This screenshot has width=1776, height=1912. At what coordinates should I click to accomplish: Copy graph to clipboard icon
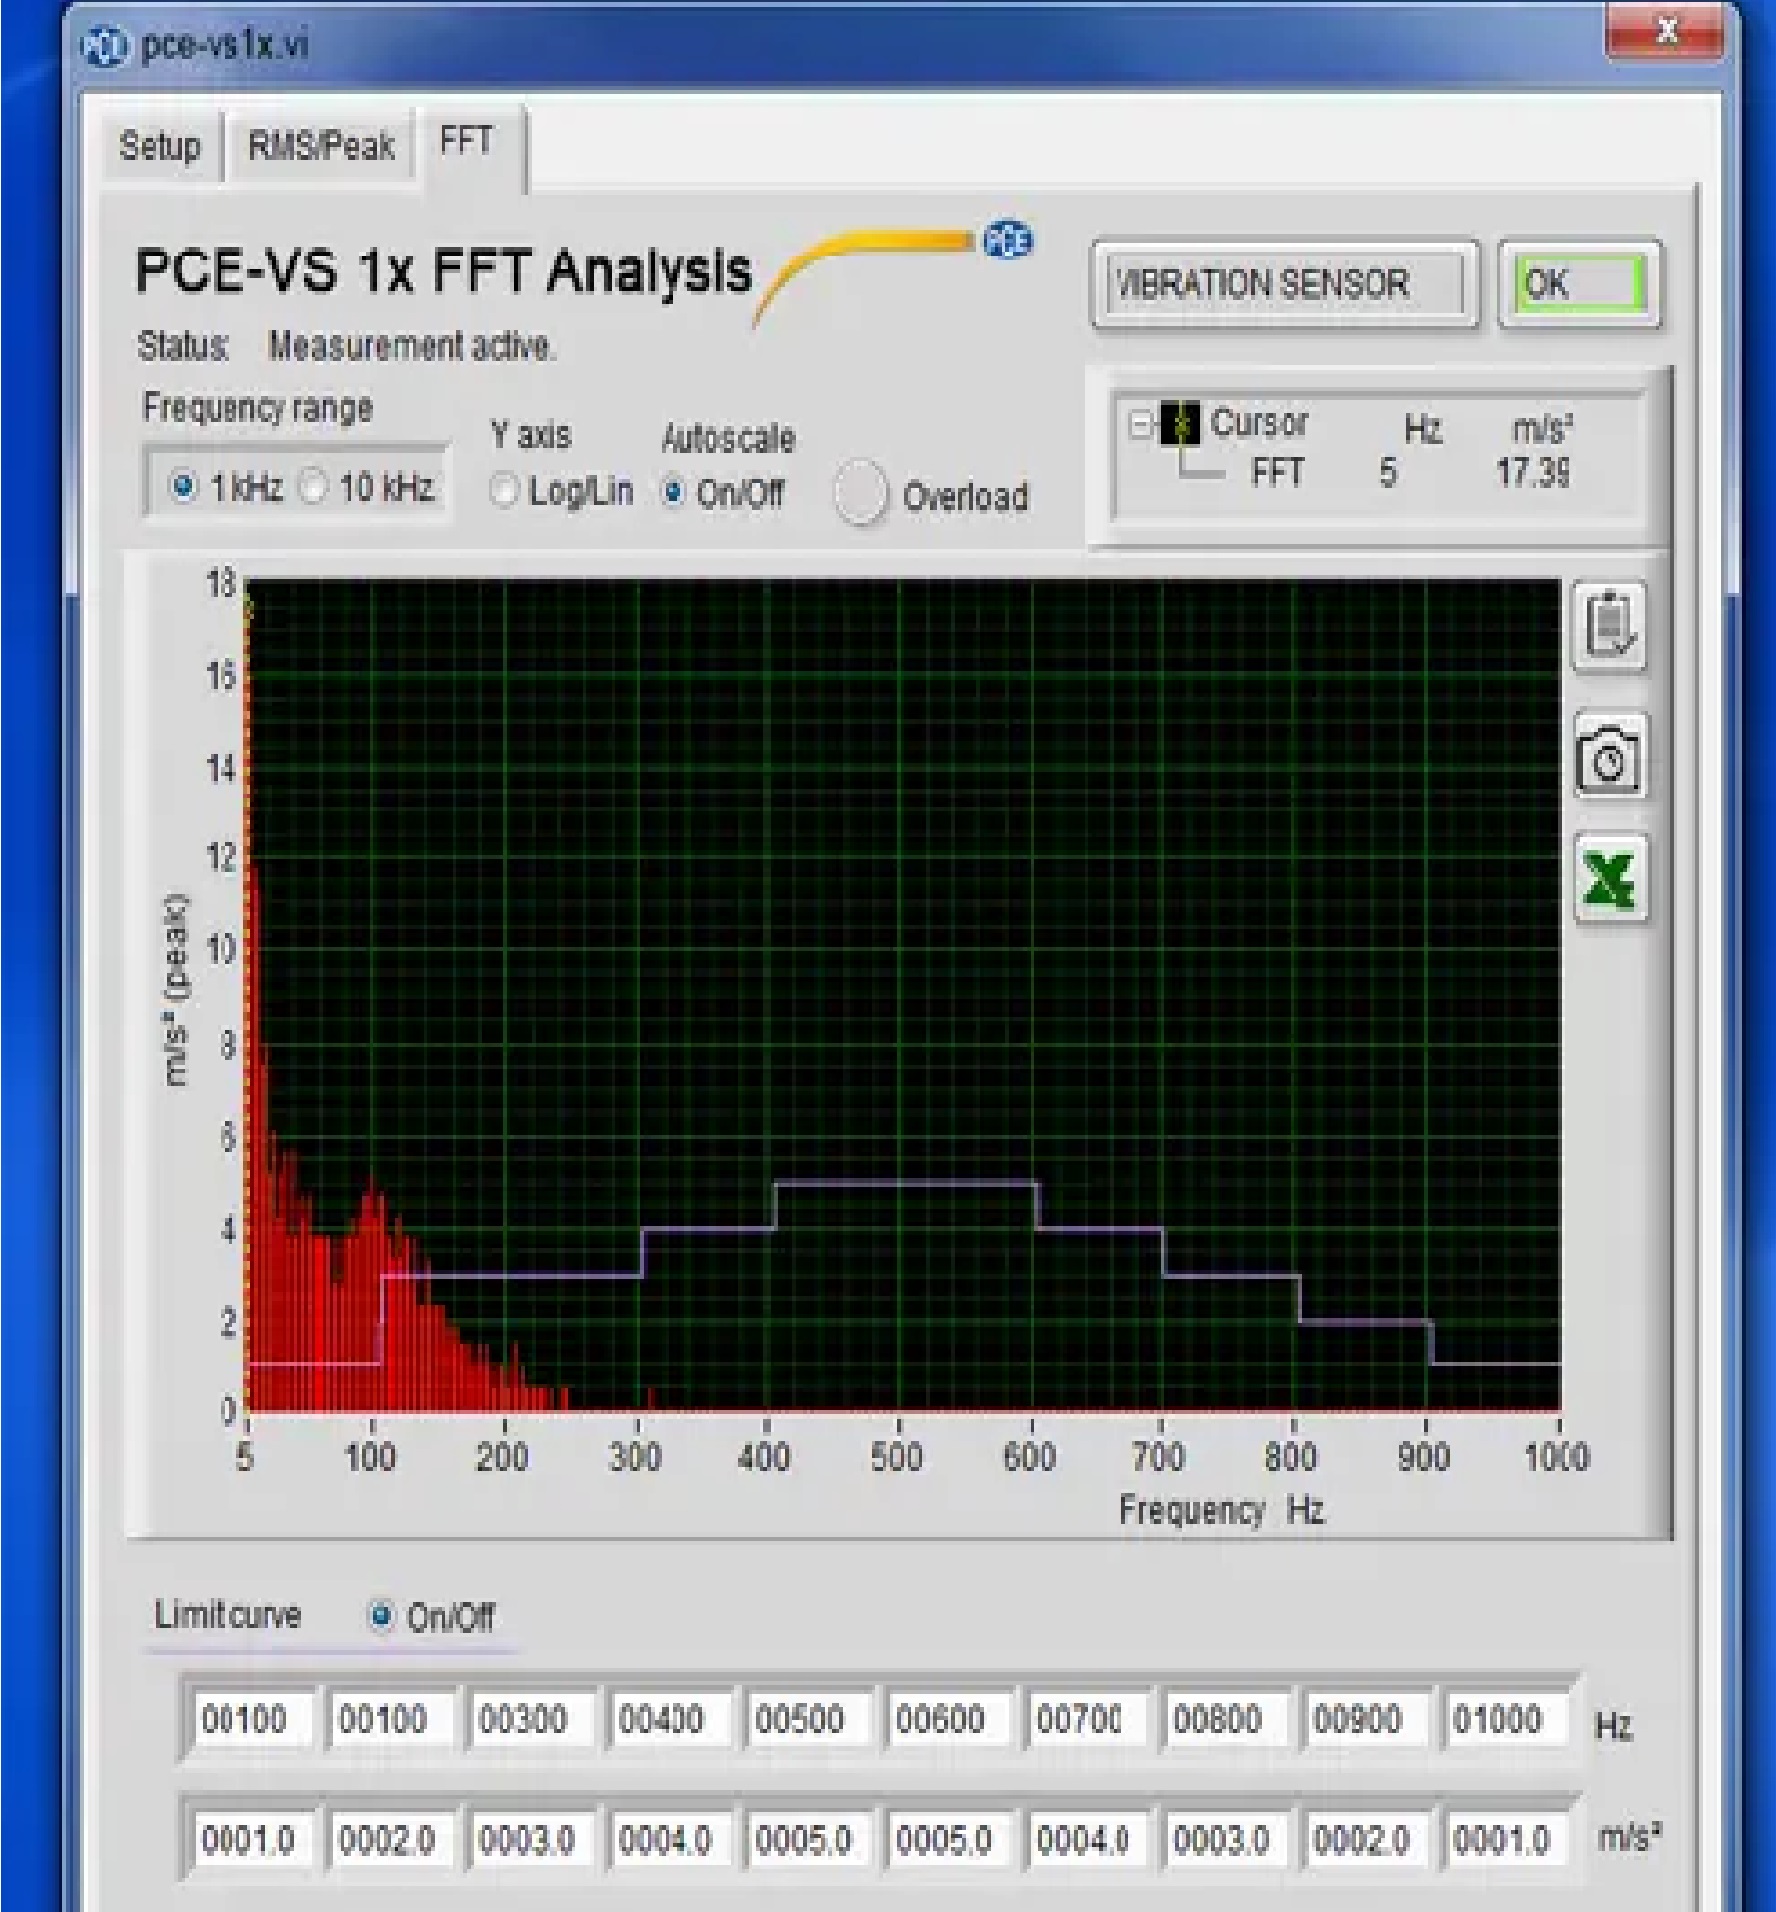point(1609,627)
